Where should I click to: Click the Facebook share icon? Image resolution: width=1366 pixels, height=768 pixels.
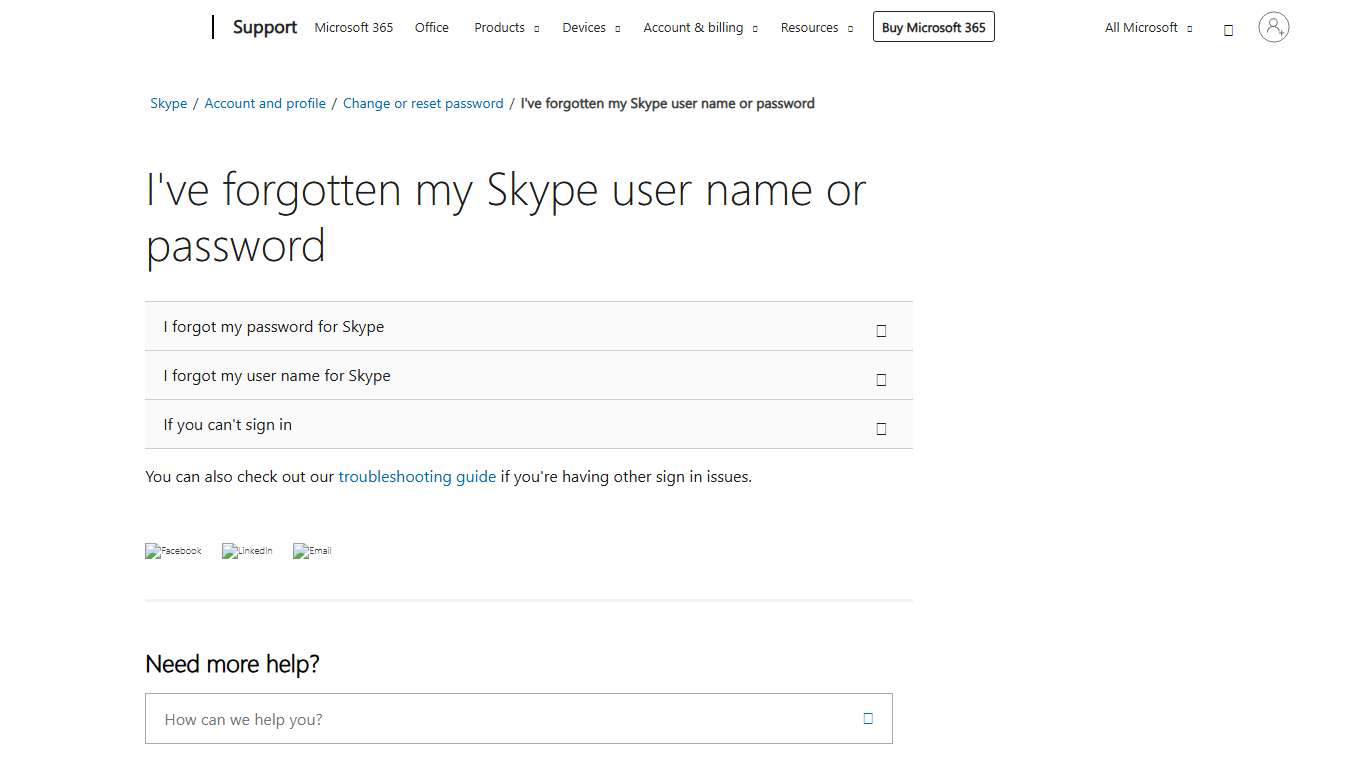click(x=173, y=550)
